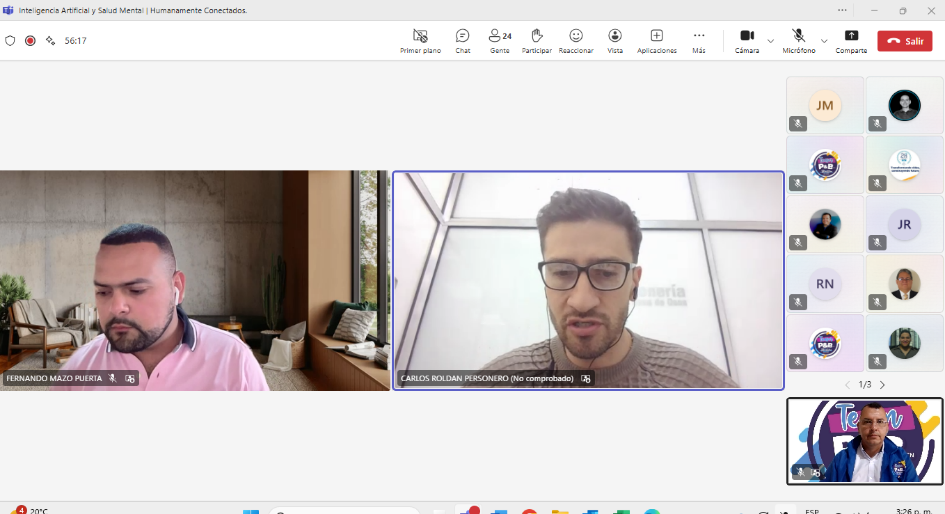
Task: Click the shield security icon
Action: coord(10,41)
